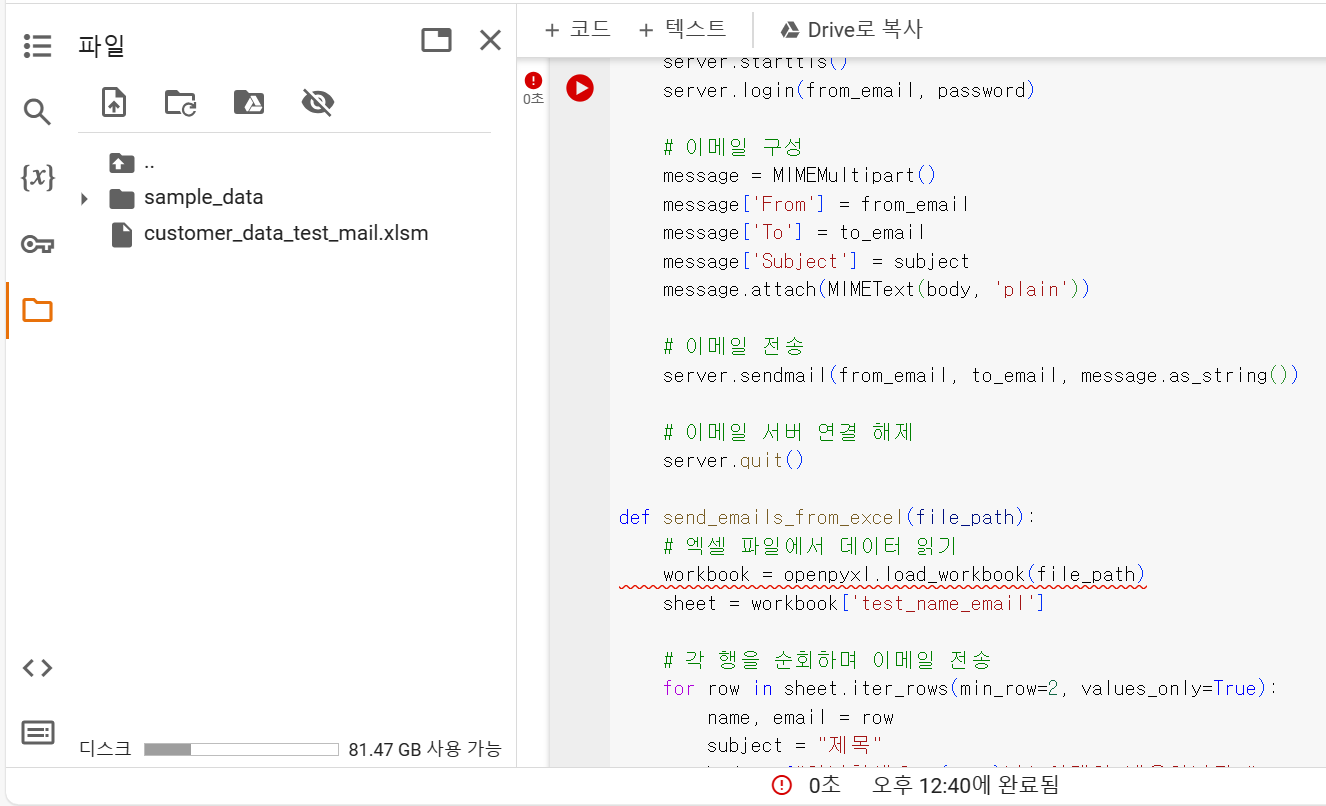
Task: Open the table of contents sidebar icon
Action: (x=37, y=45)
